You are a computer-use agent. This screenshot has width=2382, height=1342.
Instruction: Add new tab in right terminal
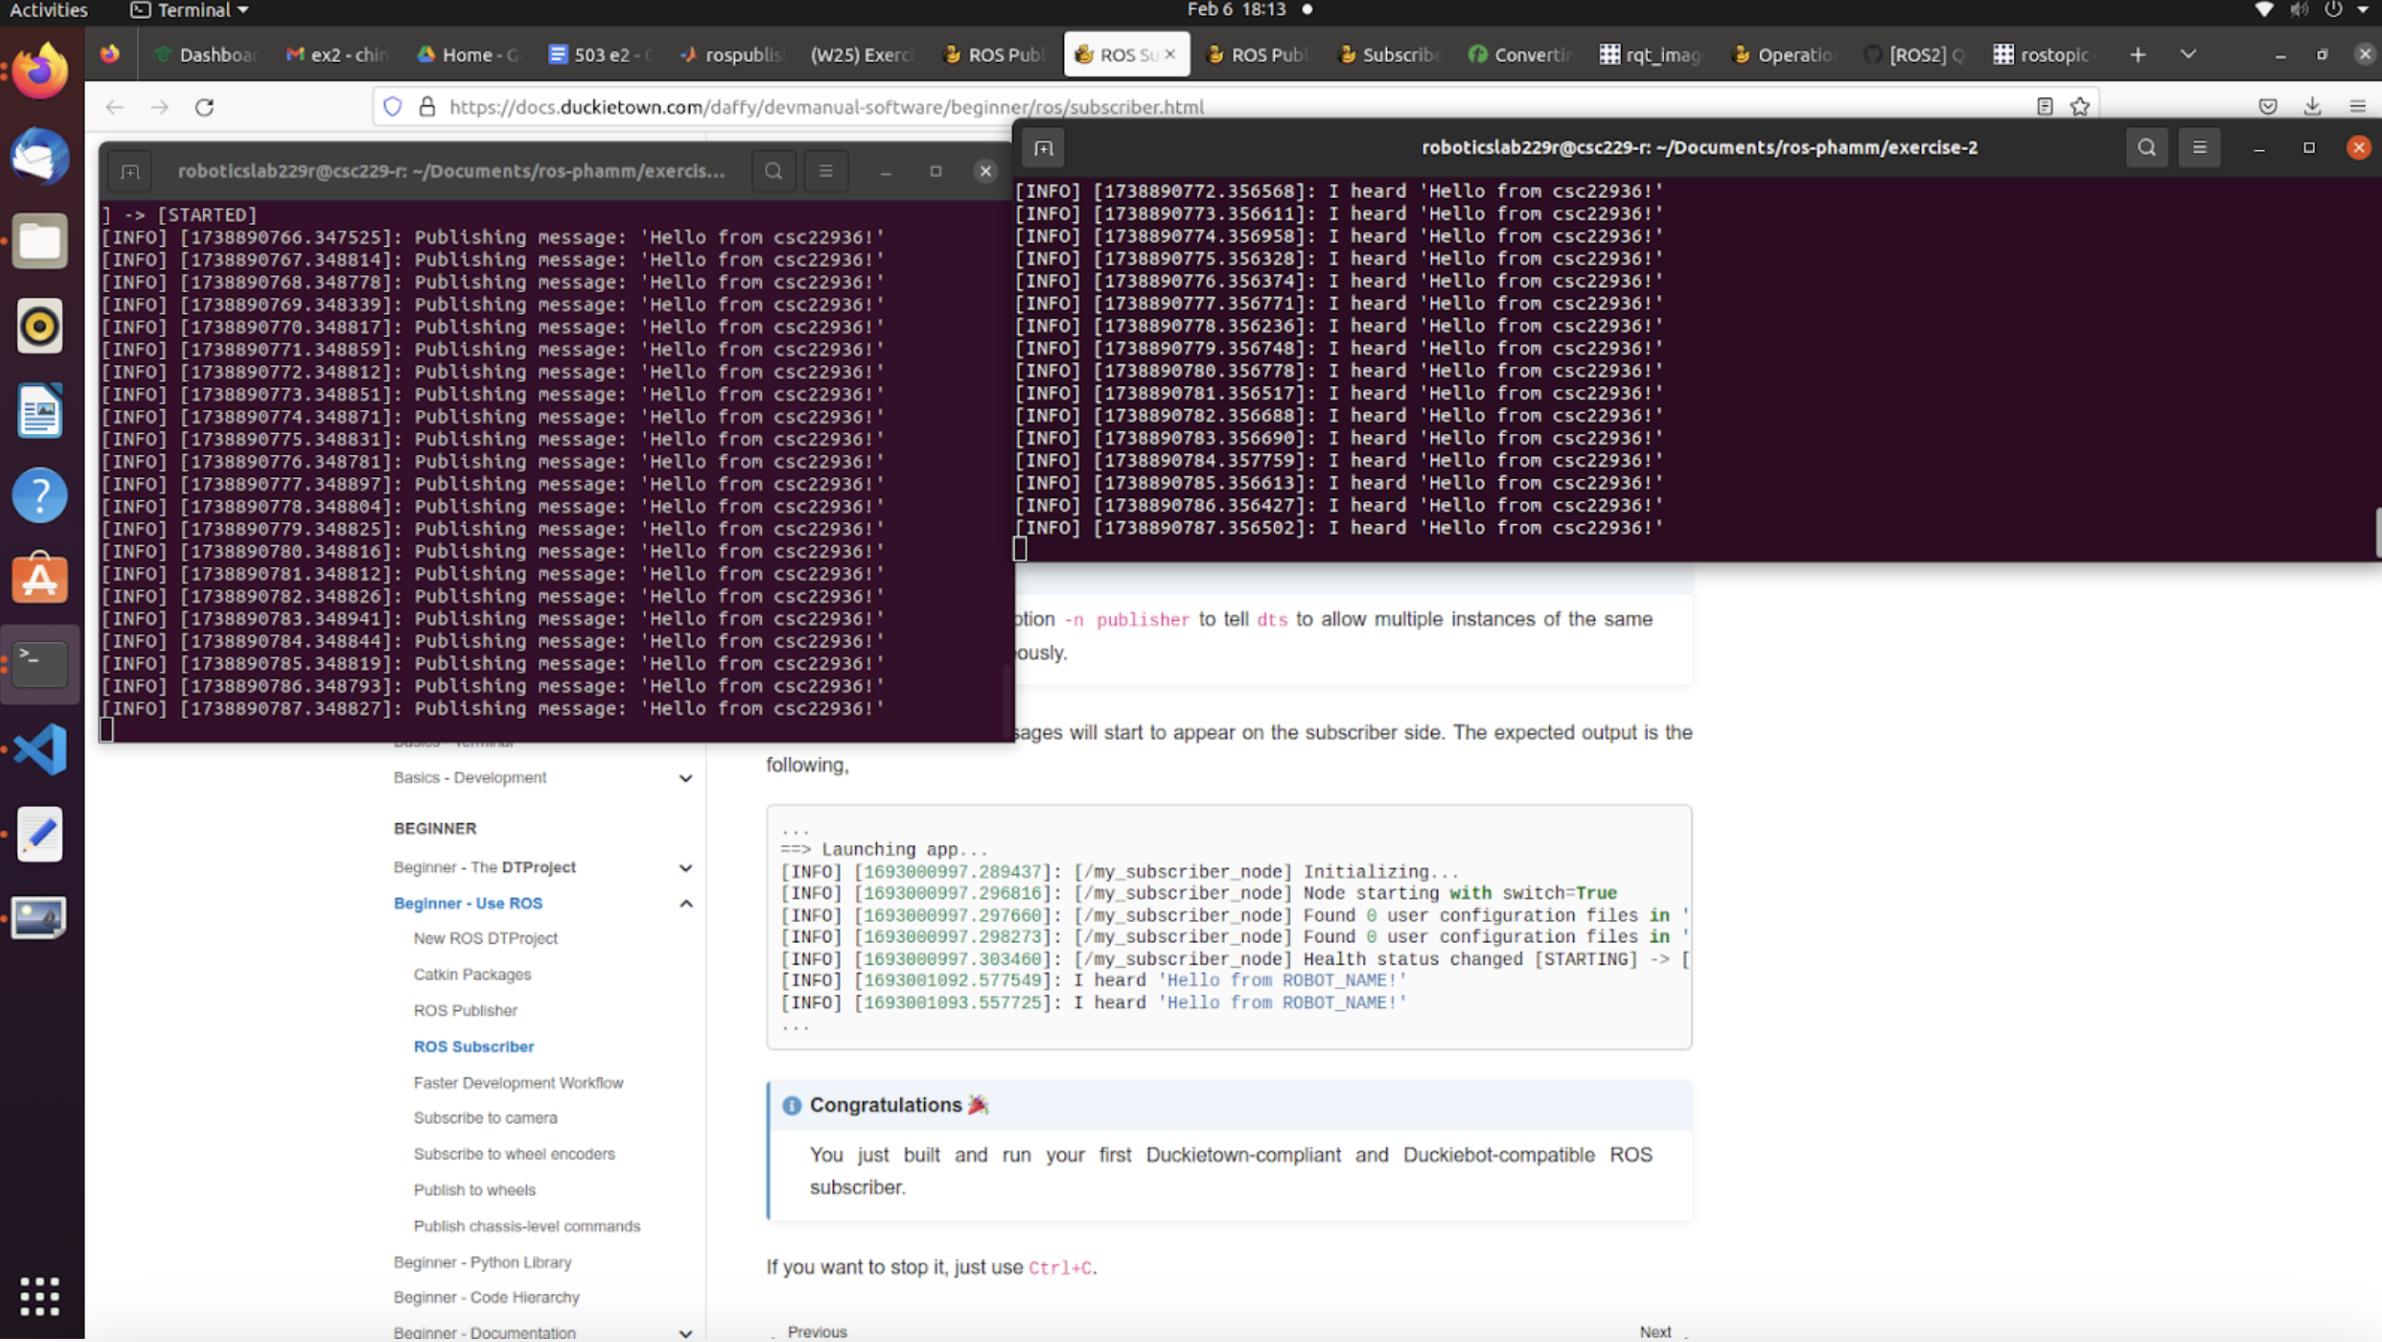tap(1043, 148)
